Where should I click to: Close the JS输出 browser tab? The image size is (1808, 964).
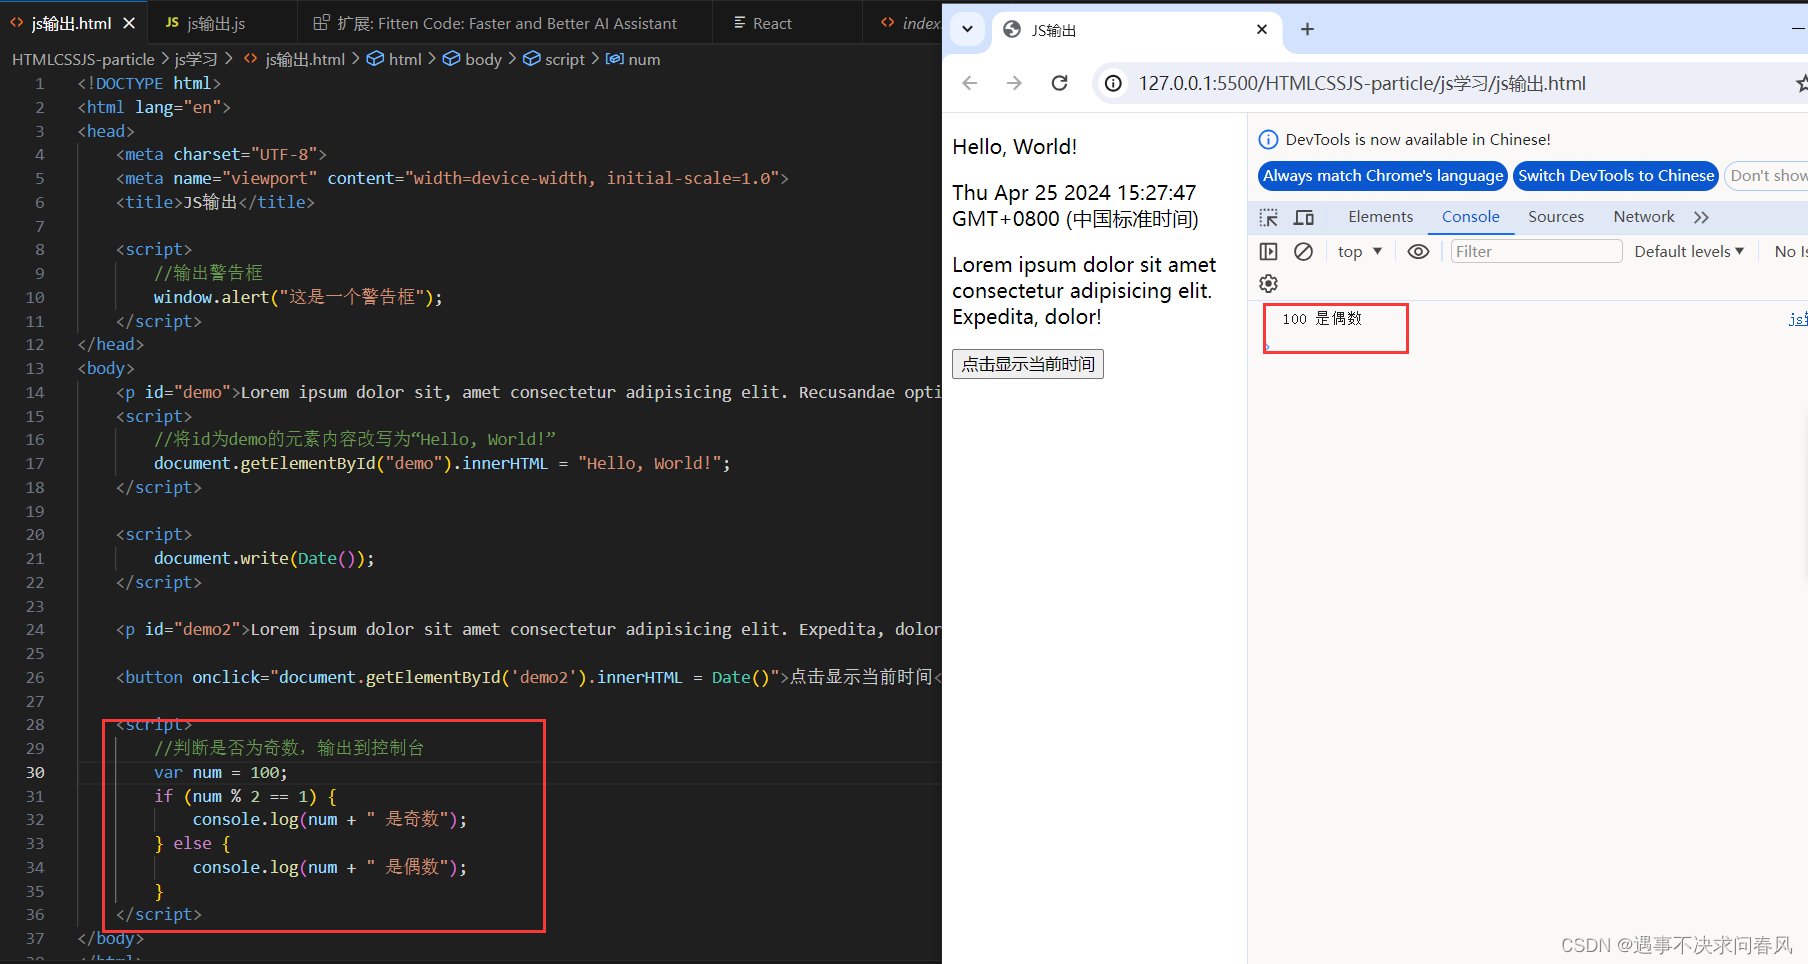pos(1262,29)
